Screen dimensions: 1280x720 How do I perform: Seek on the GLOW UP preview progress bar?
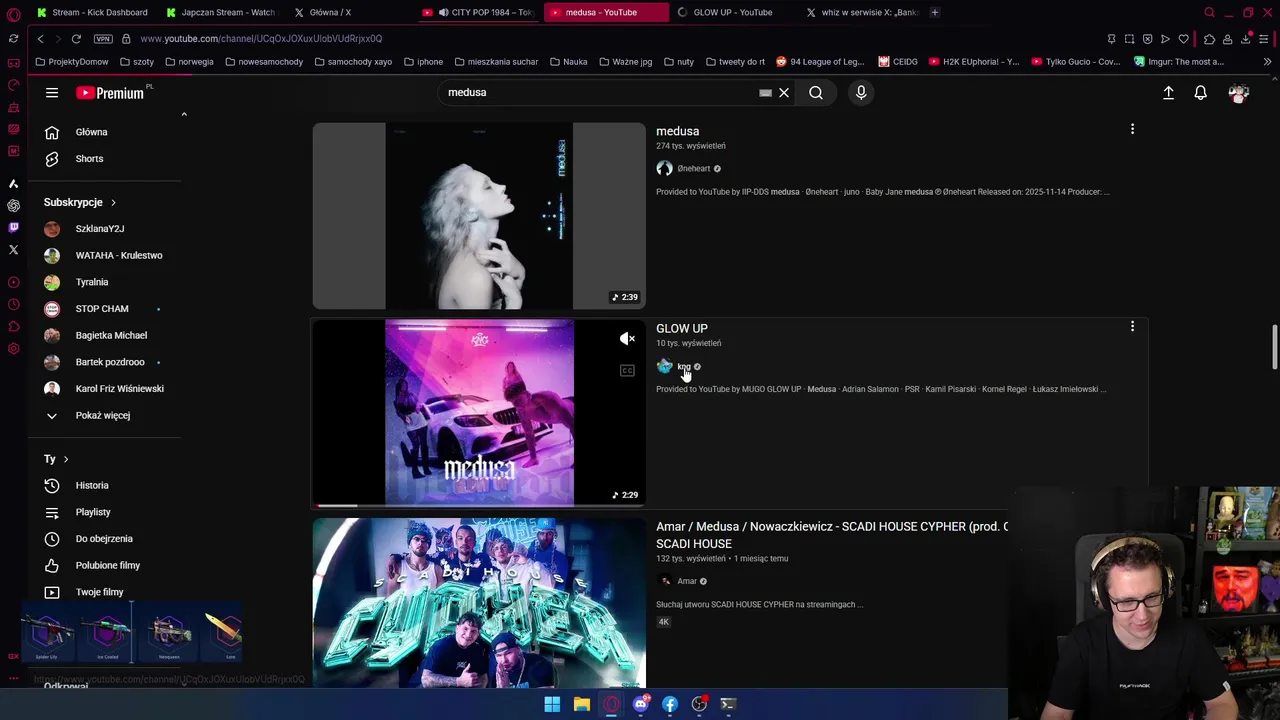479,505
